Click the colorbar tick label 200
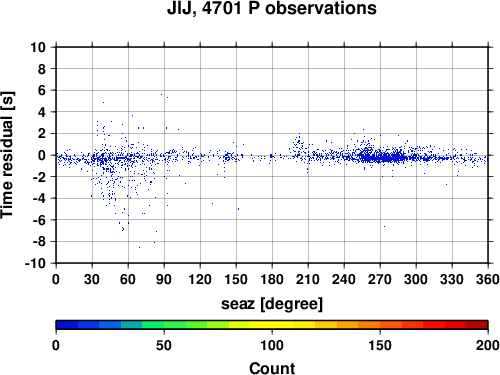 (x=488, y=346)
